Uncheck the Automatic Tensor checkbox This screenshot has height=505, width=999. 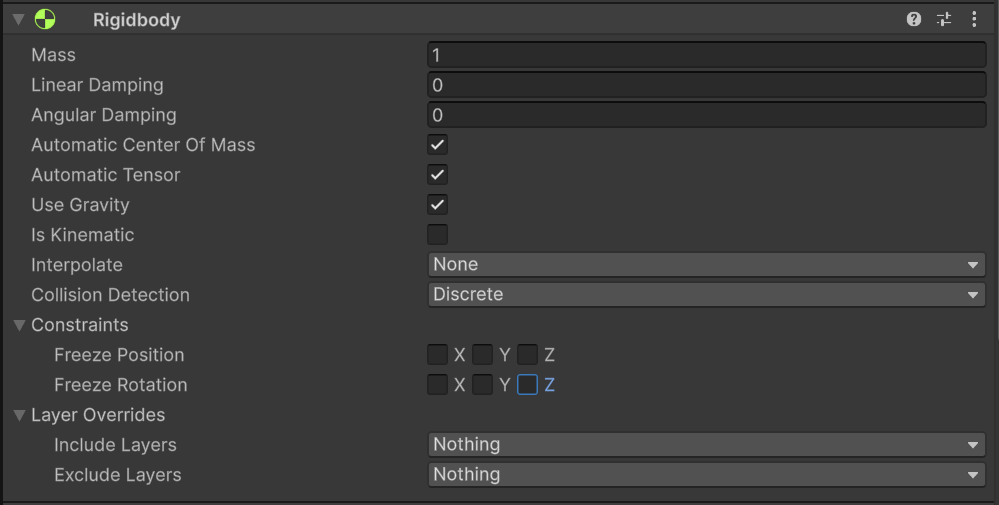(x=437, y=175)
